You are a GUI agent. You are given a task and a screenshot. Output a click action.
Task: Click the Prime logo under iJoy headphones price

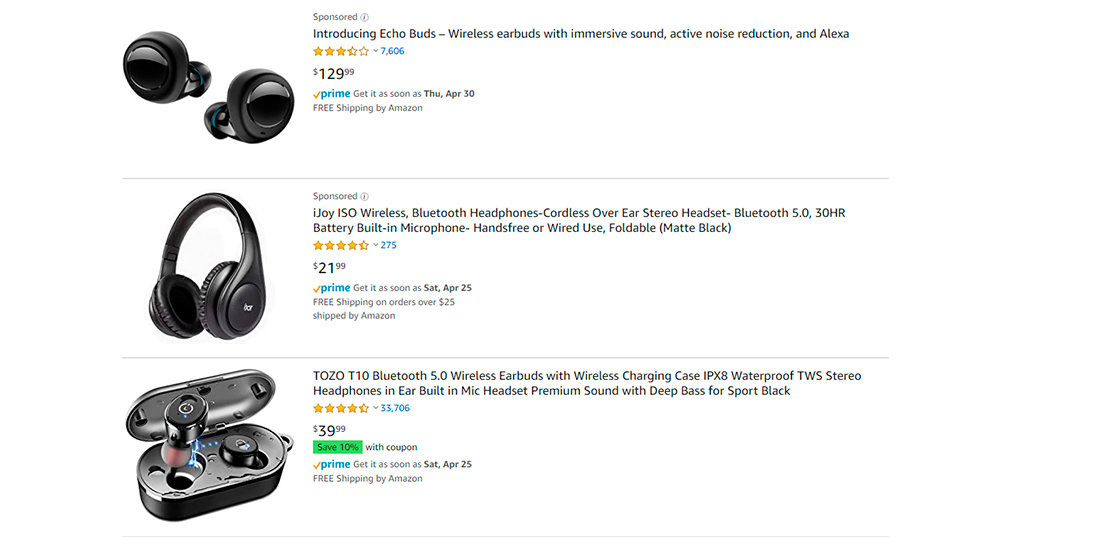pyautogui.click(x=331, y=287)
